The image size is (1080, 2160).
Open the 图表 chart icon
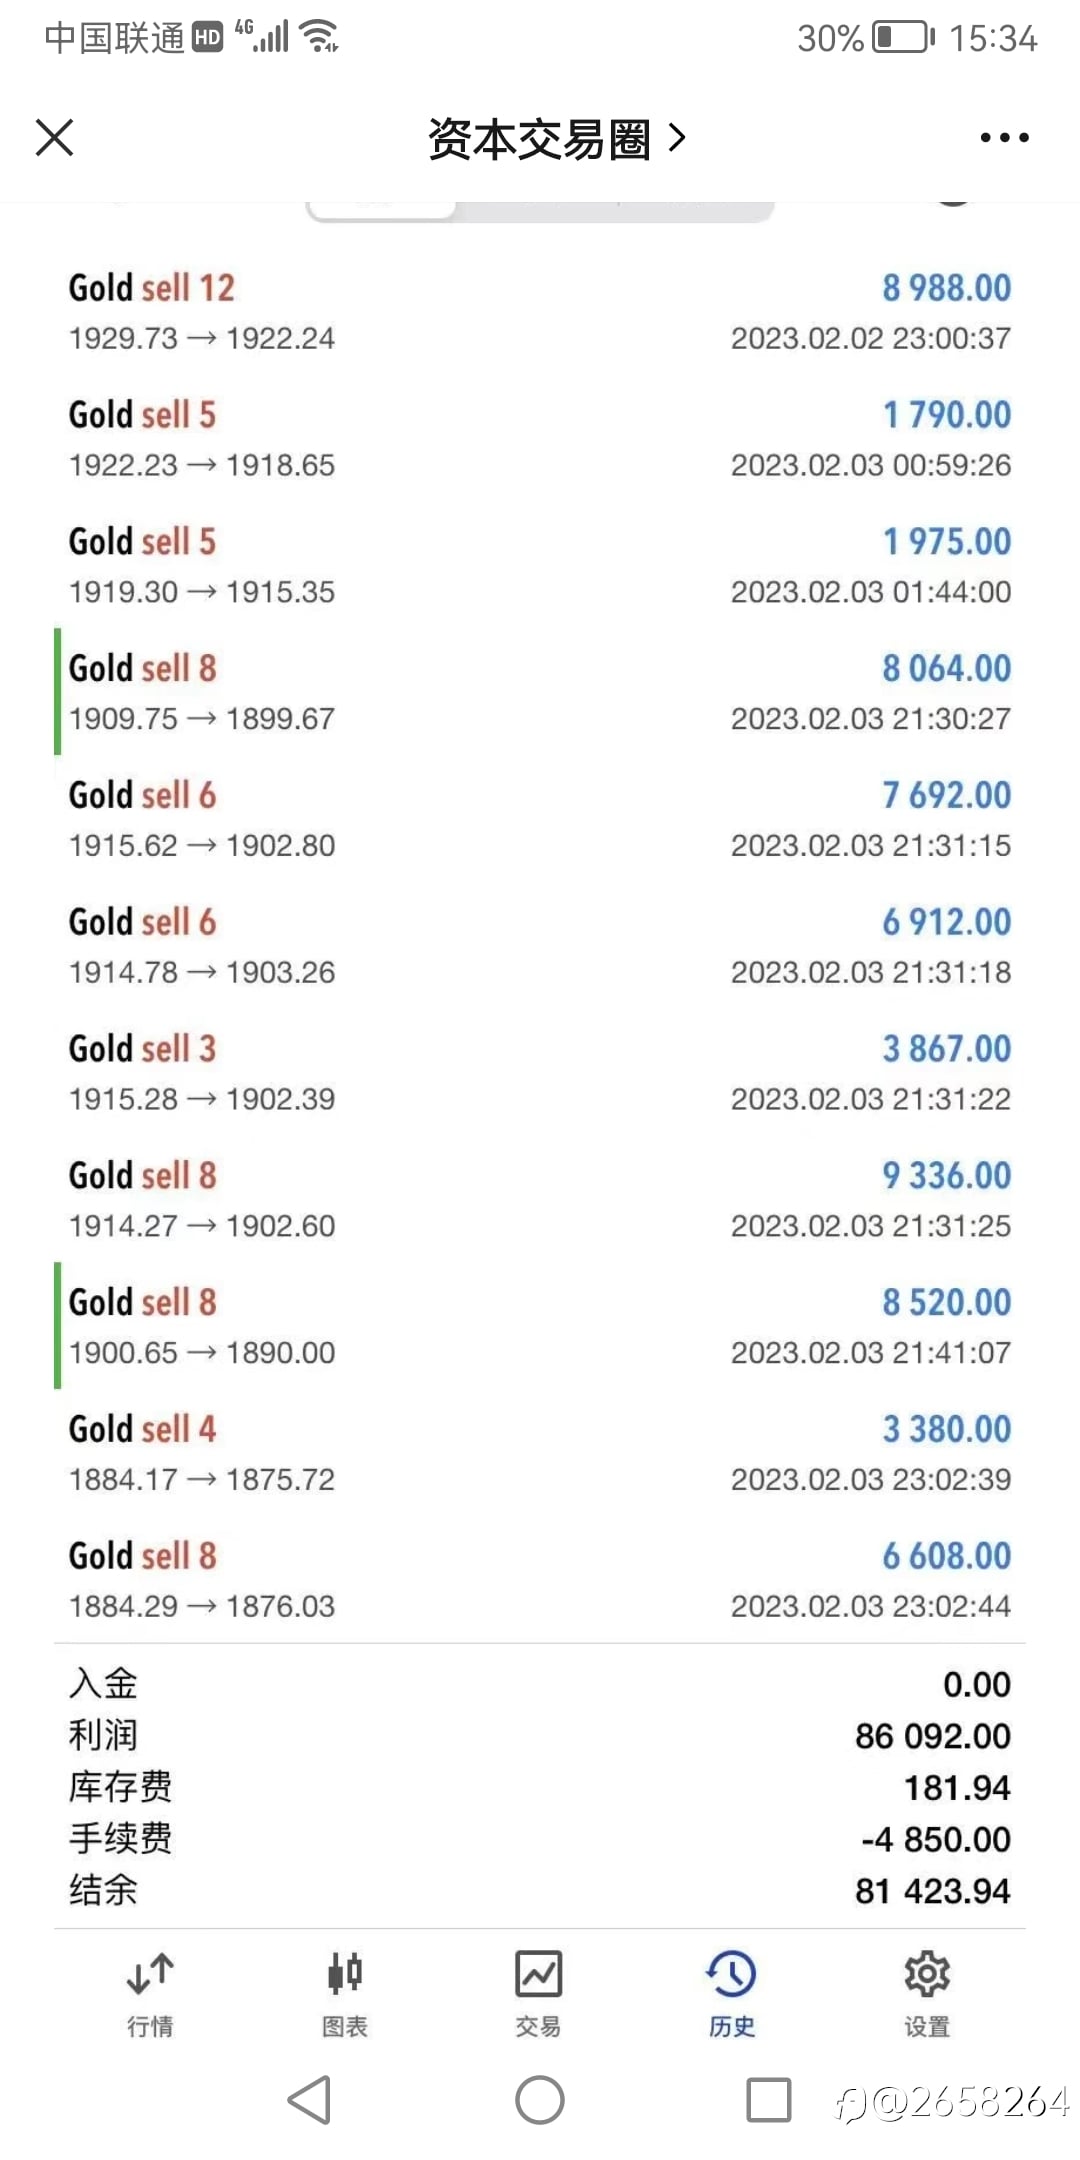pyautogui.click(x=344, y=1993)
